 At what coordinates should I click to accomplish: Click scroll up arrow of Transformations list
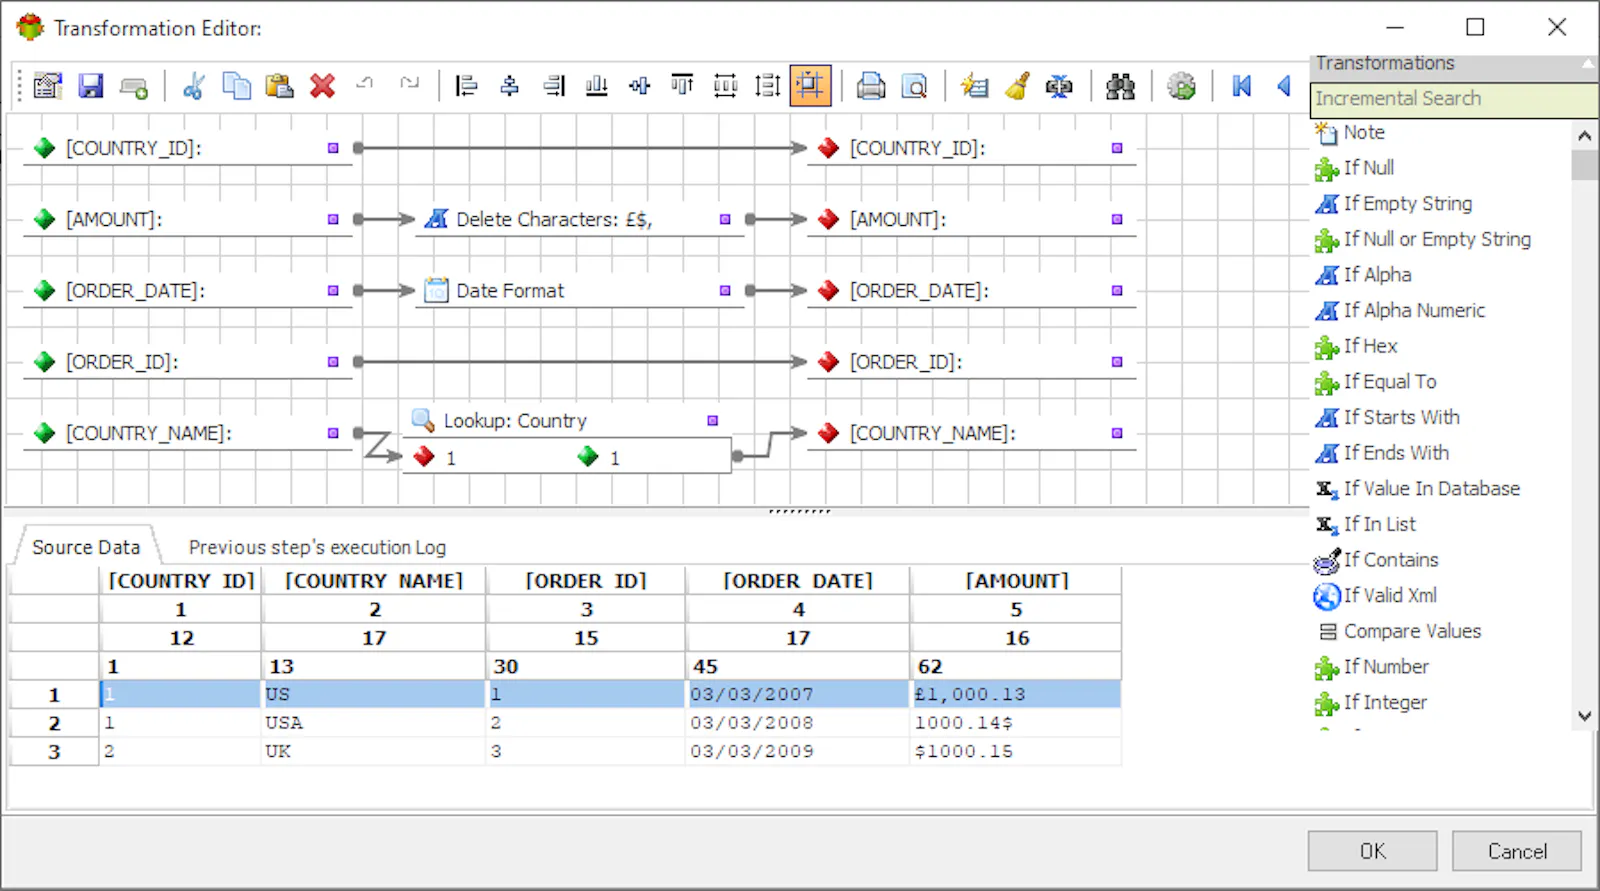tap(1584, 135)
